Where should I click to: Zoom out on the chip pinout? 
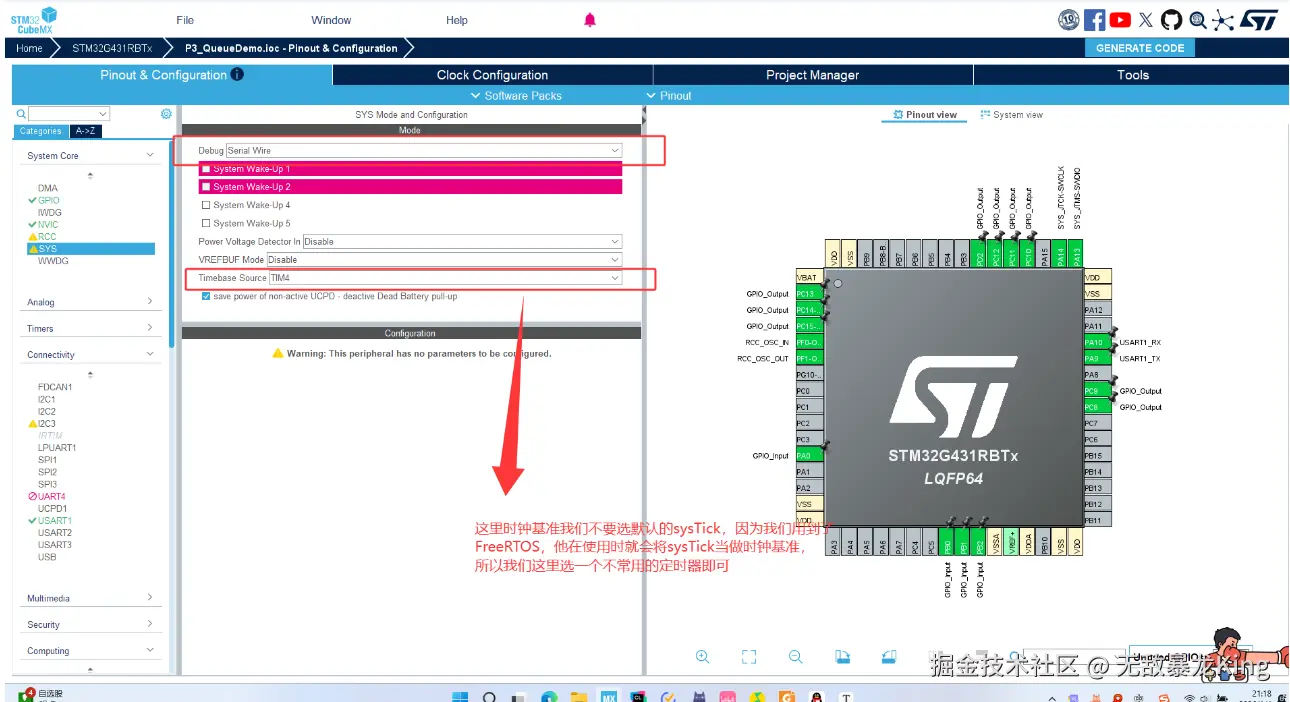(x=796, y=657)
